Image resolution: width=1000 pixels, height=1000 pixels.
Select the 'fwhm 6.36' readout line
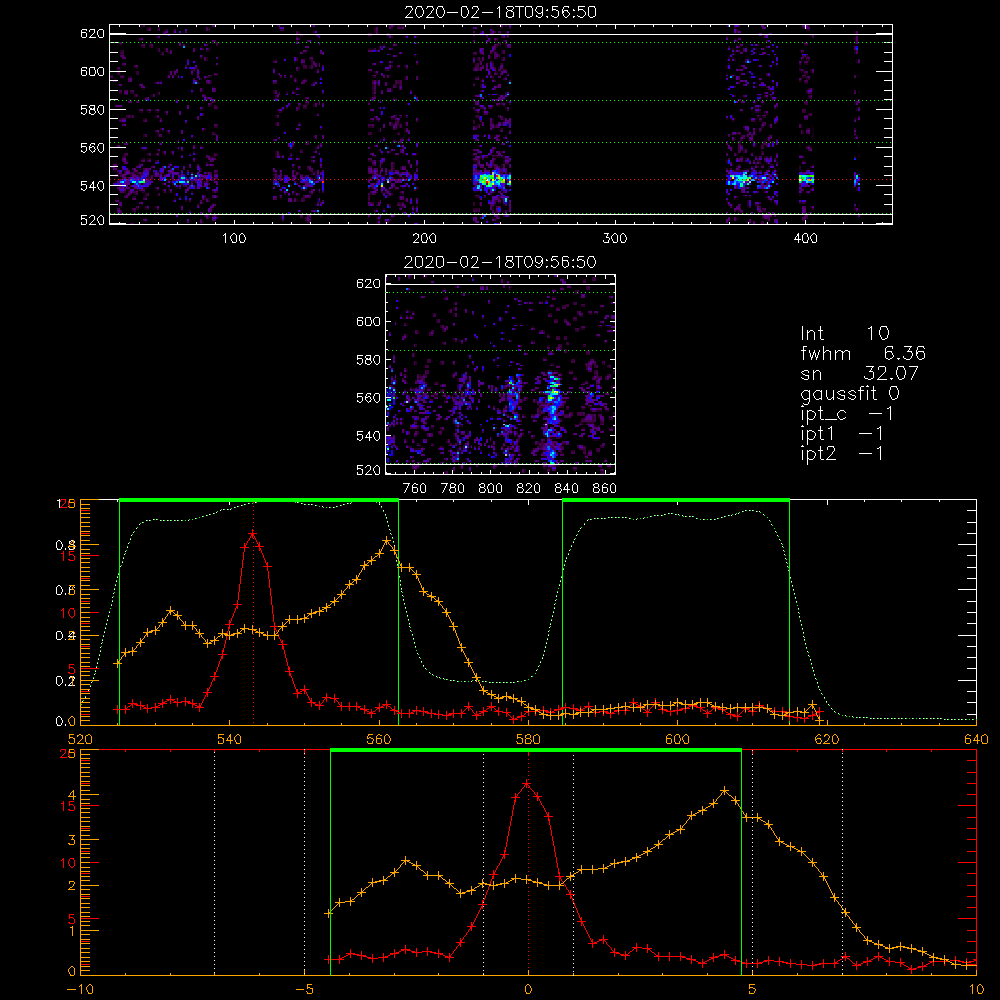[863, 353]
